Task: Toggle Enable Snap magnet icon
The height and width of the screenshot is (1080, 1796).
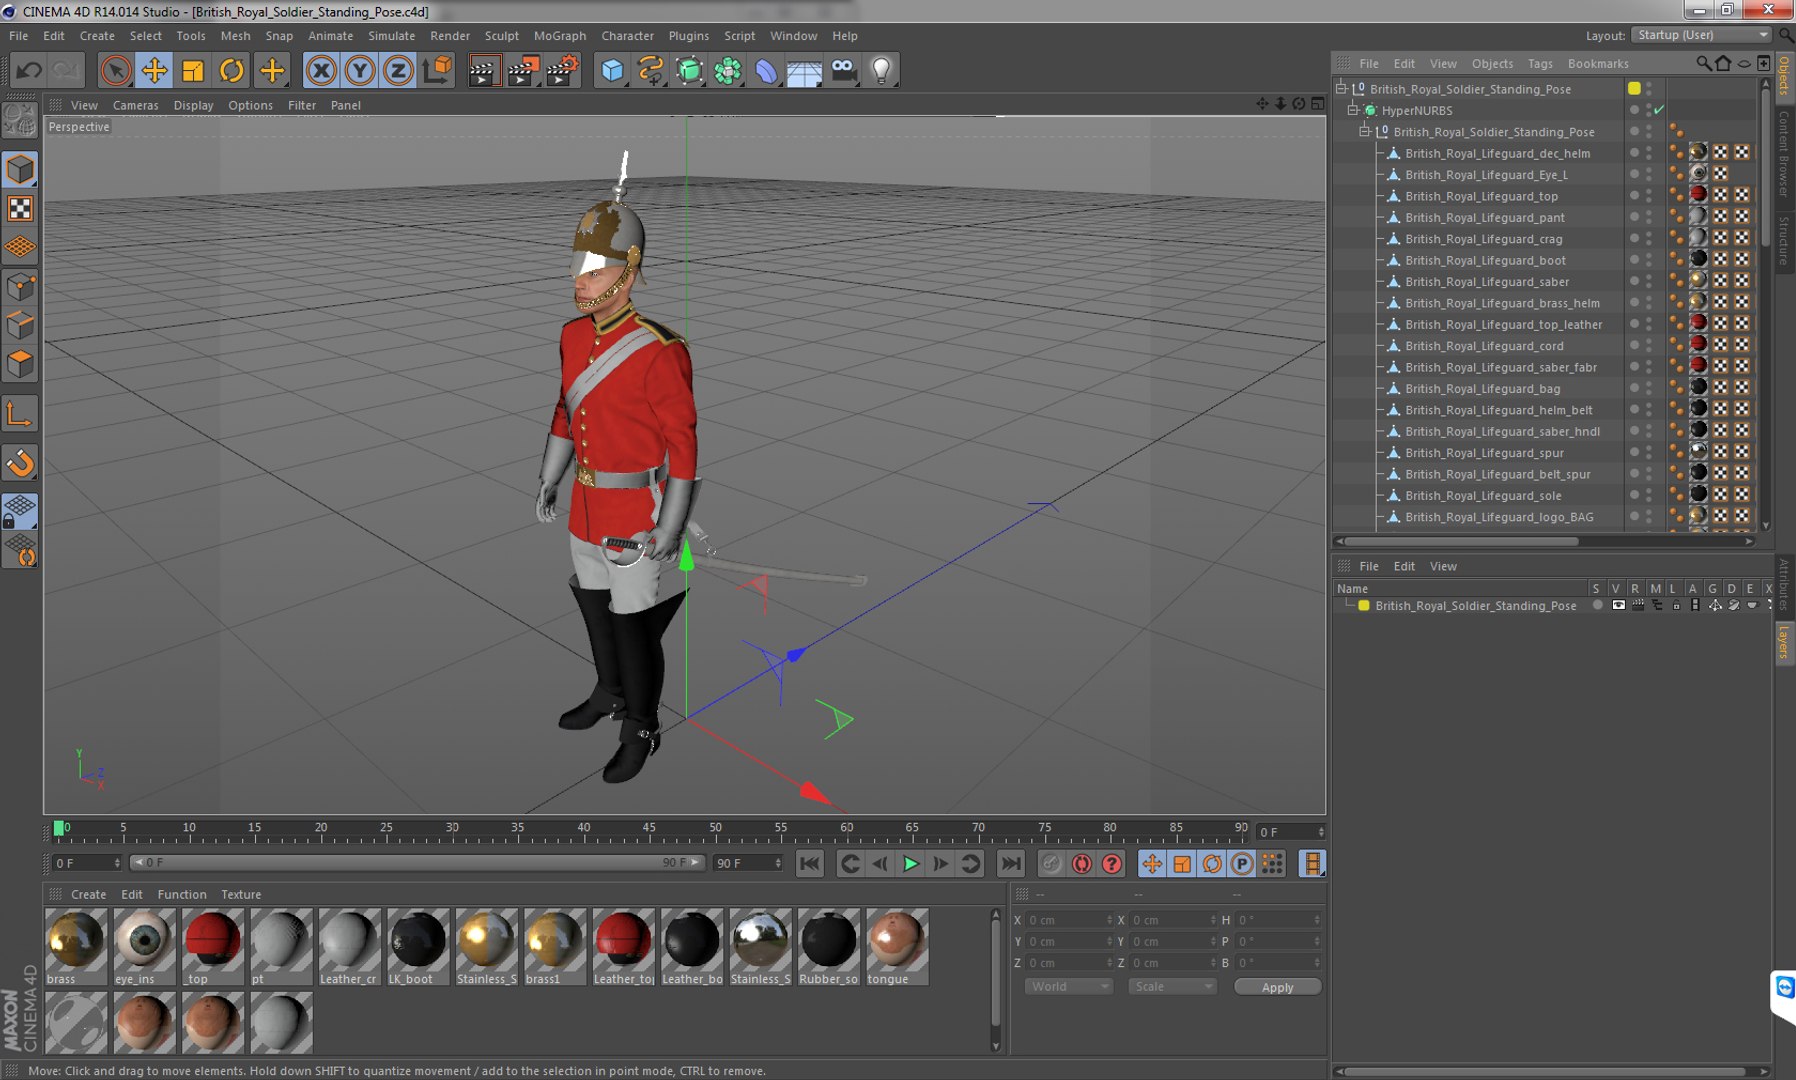Action: (20, 463)
